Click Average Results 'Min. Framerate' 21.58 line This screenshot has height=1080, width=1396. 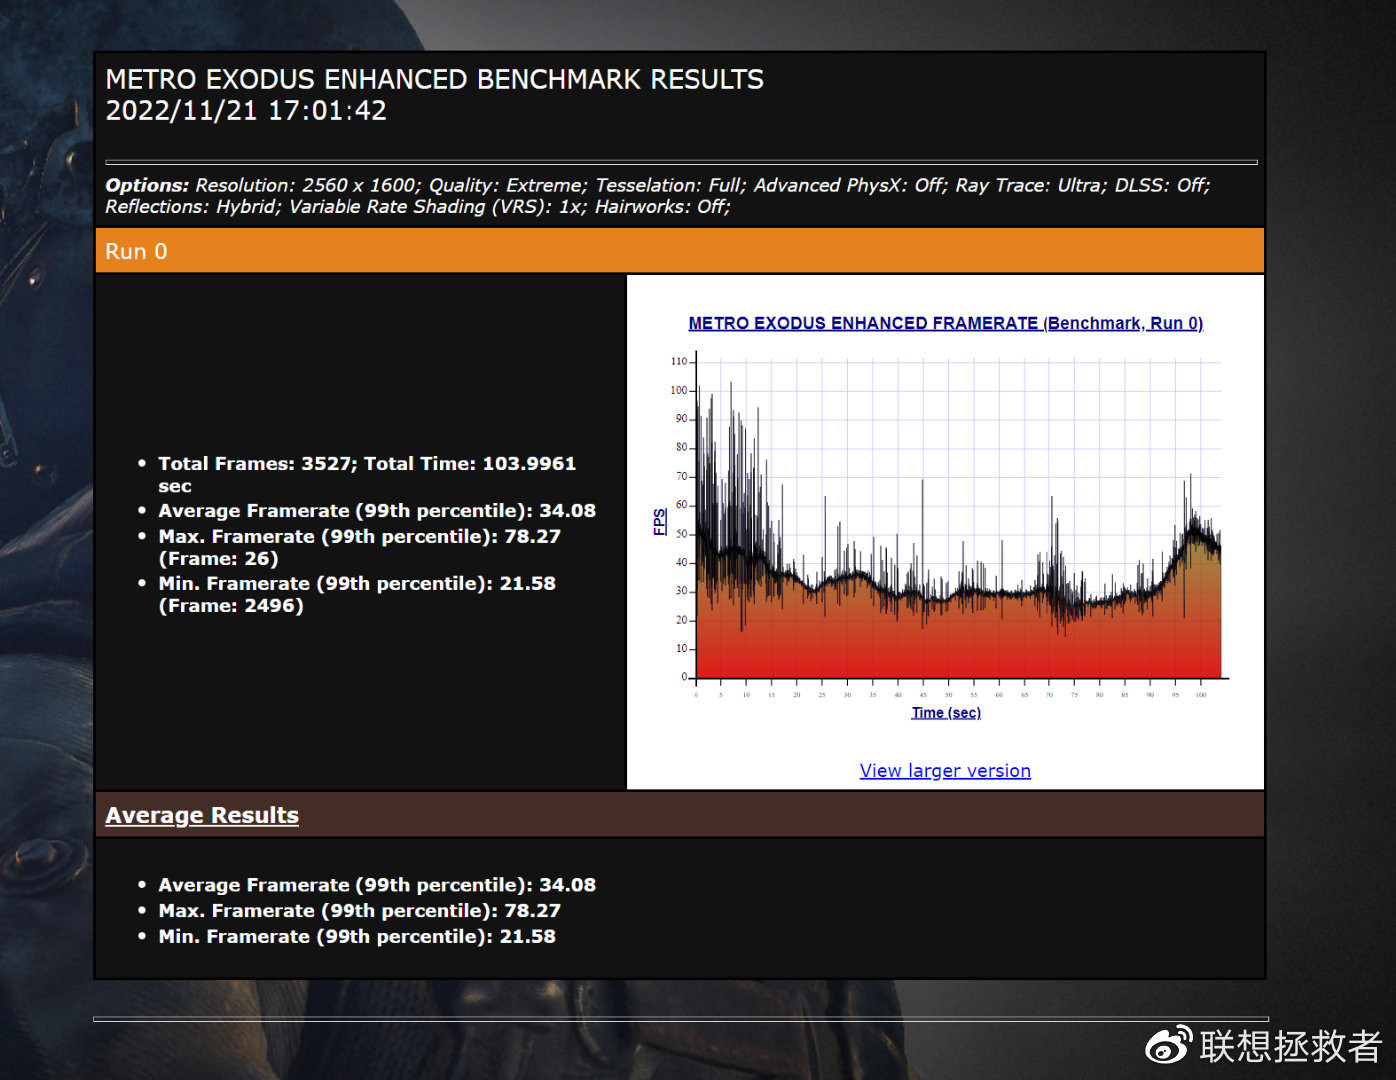click(x=357, y=937)
